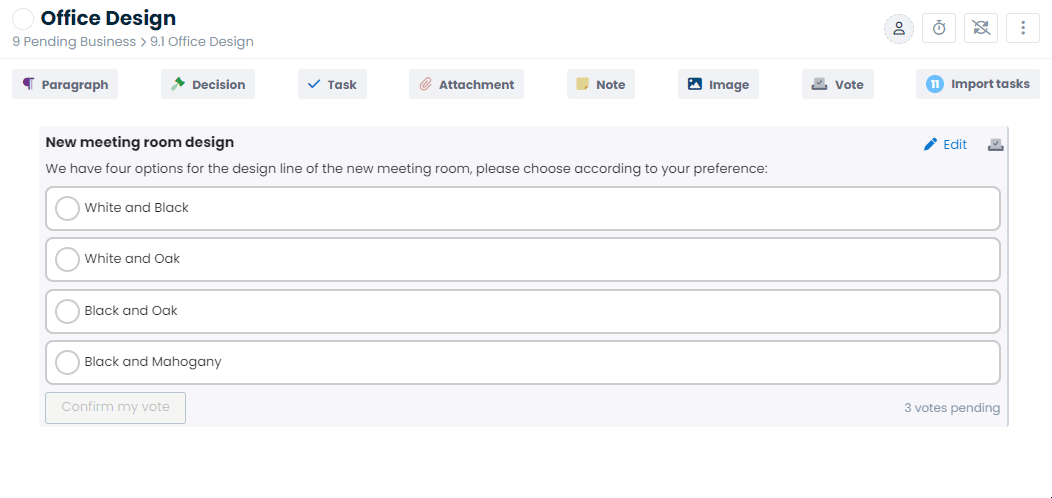Toggle the completion circle next to Office Design
The height and width of the screenshot is (498, 1052).
[23, 19]
